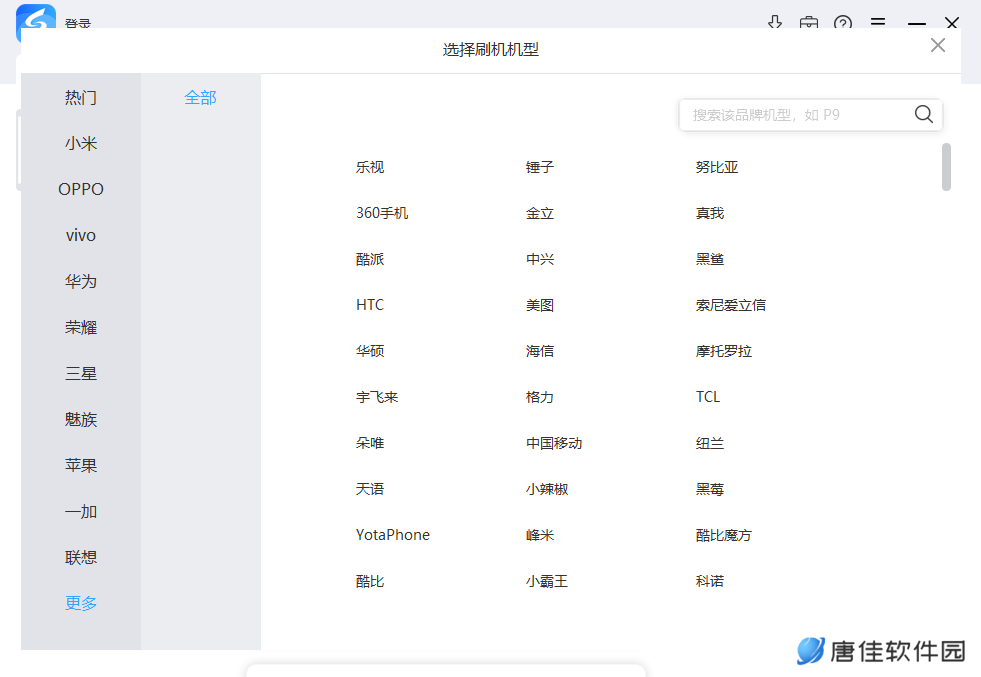Open the help question mark icon

[843, 23]
